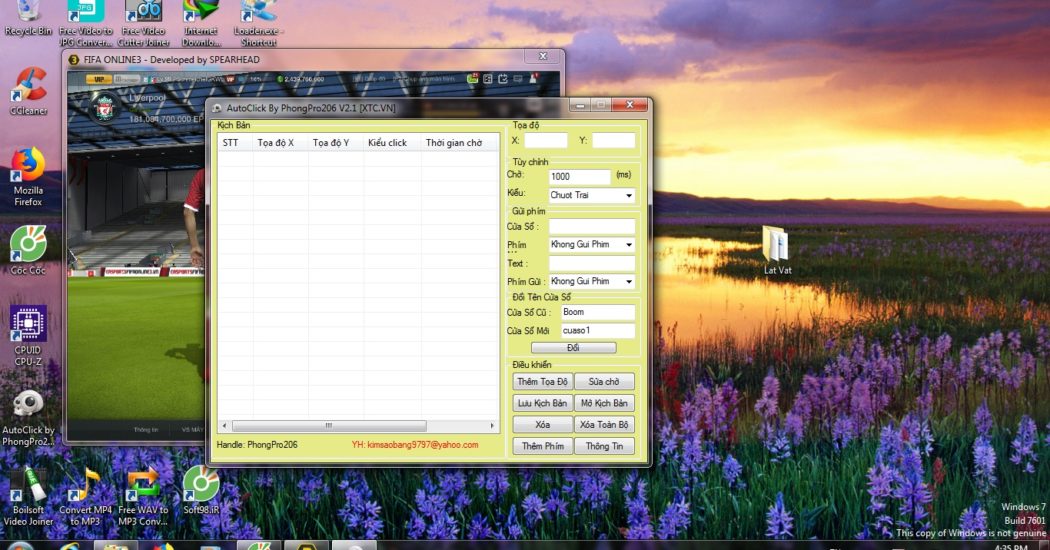Click the Sửa chờ button
The width and height of the screenshot is (1050, 550).
click(604, 381)
